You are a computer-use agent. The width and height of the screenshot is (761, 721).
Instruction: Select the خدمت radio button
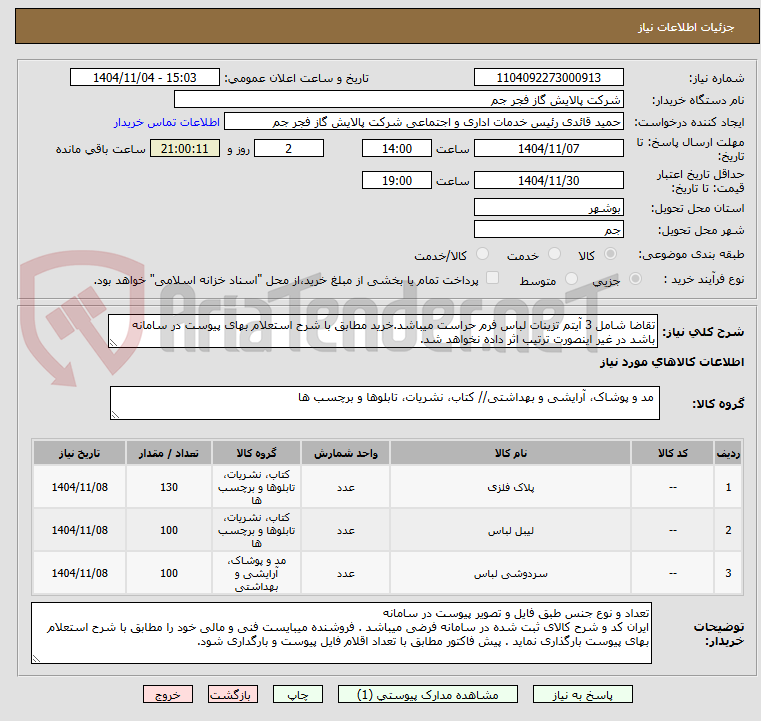pos(554,254)
